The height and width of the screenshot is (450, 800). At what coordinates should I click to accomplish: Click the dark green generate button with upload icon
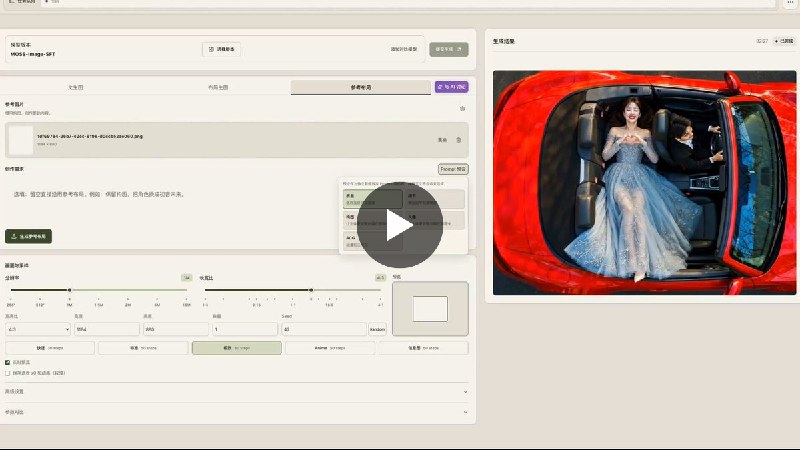29,236
